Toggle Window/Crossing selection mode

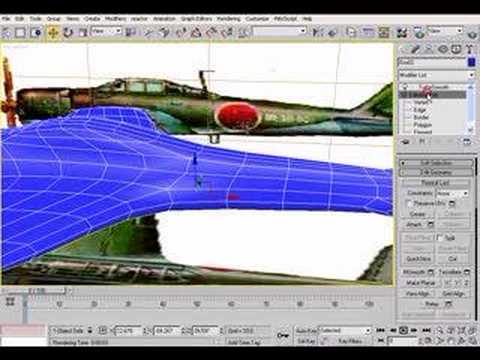pyautogui.click(x=36, y=32)
